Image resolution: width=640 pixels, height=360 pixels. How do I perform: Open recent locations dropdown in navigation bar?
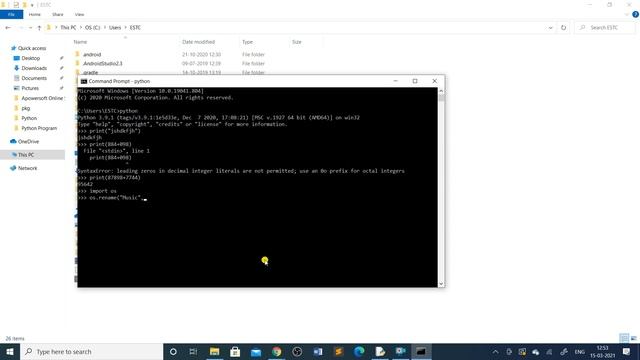click(x=30, y=28)
